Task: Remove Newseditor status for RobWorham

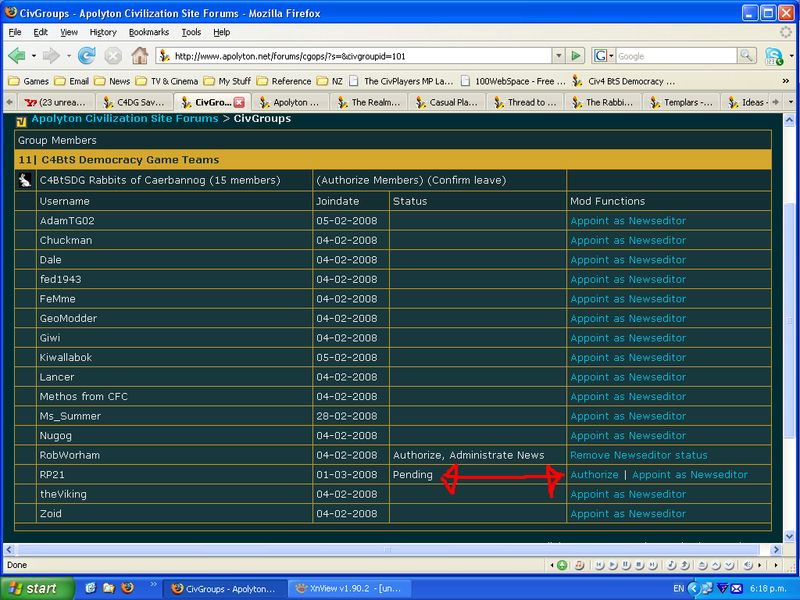Action: (x=638, y=455)
